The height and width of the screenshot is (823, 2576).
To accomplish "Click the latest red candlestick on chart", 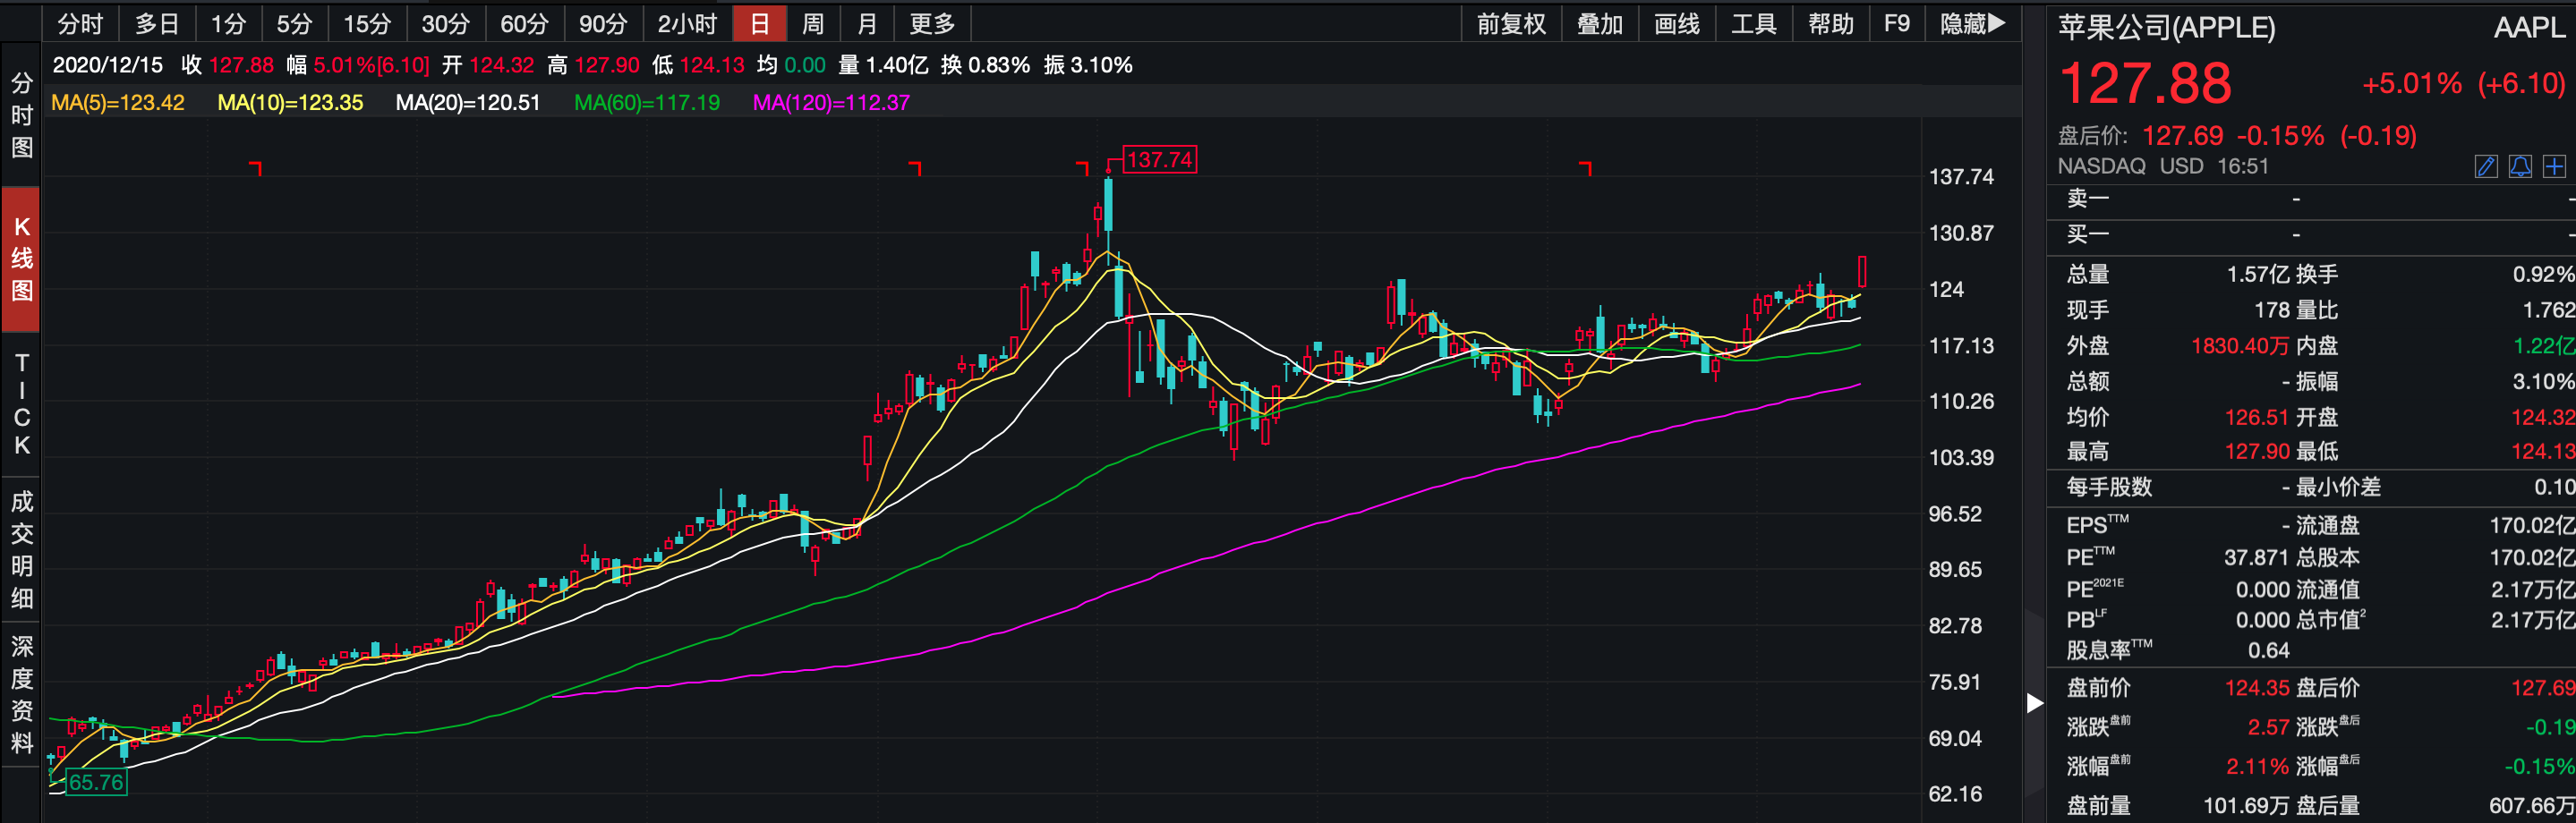I will pos(1862,271).
